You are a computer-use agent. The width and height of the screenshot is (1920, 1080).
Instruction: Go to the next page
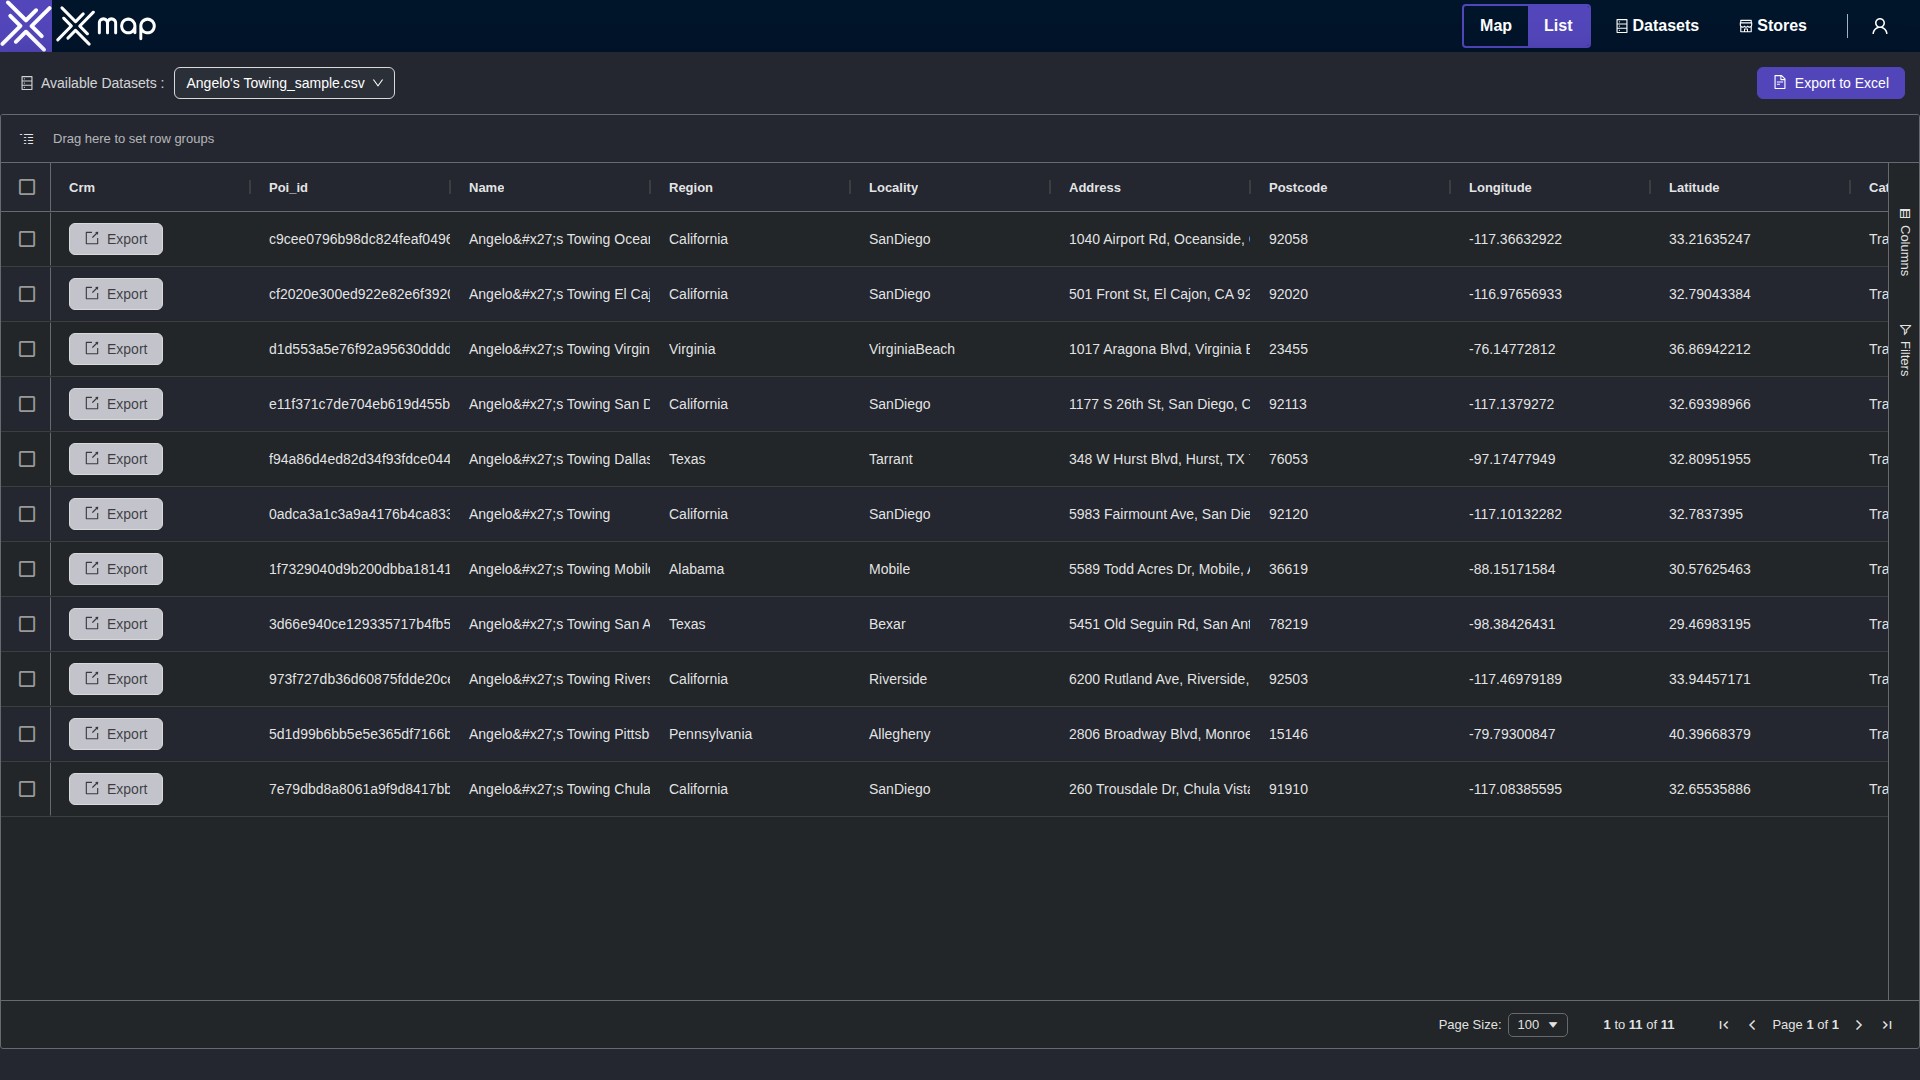click(1857, 1025)
